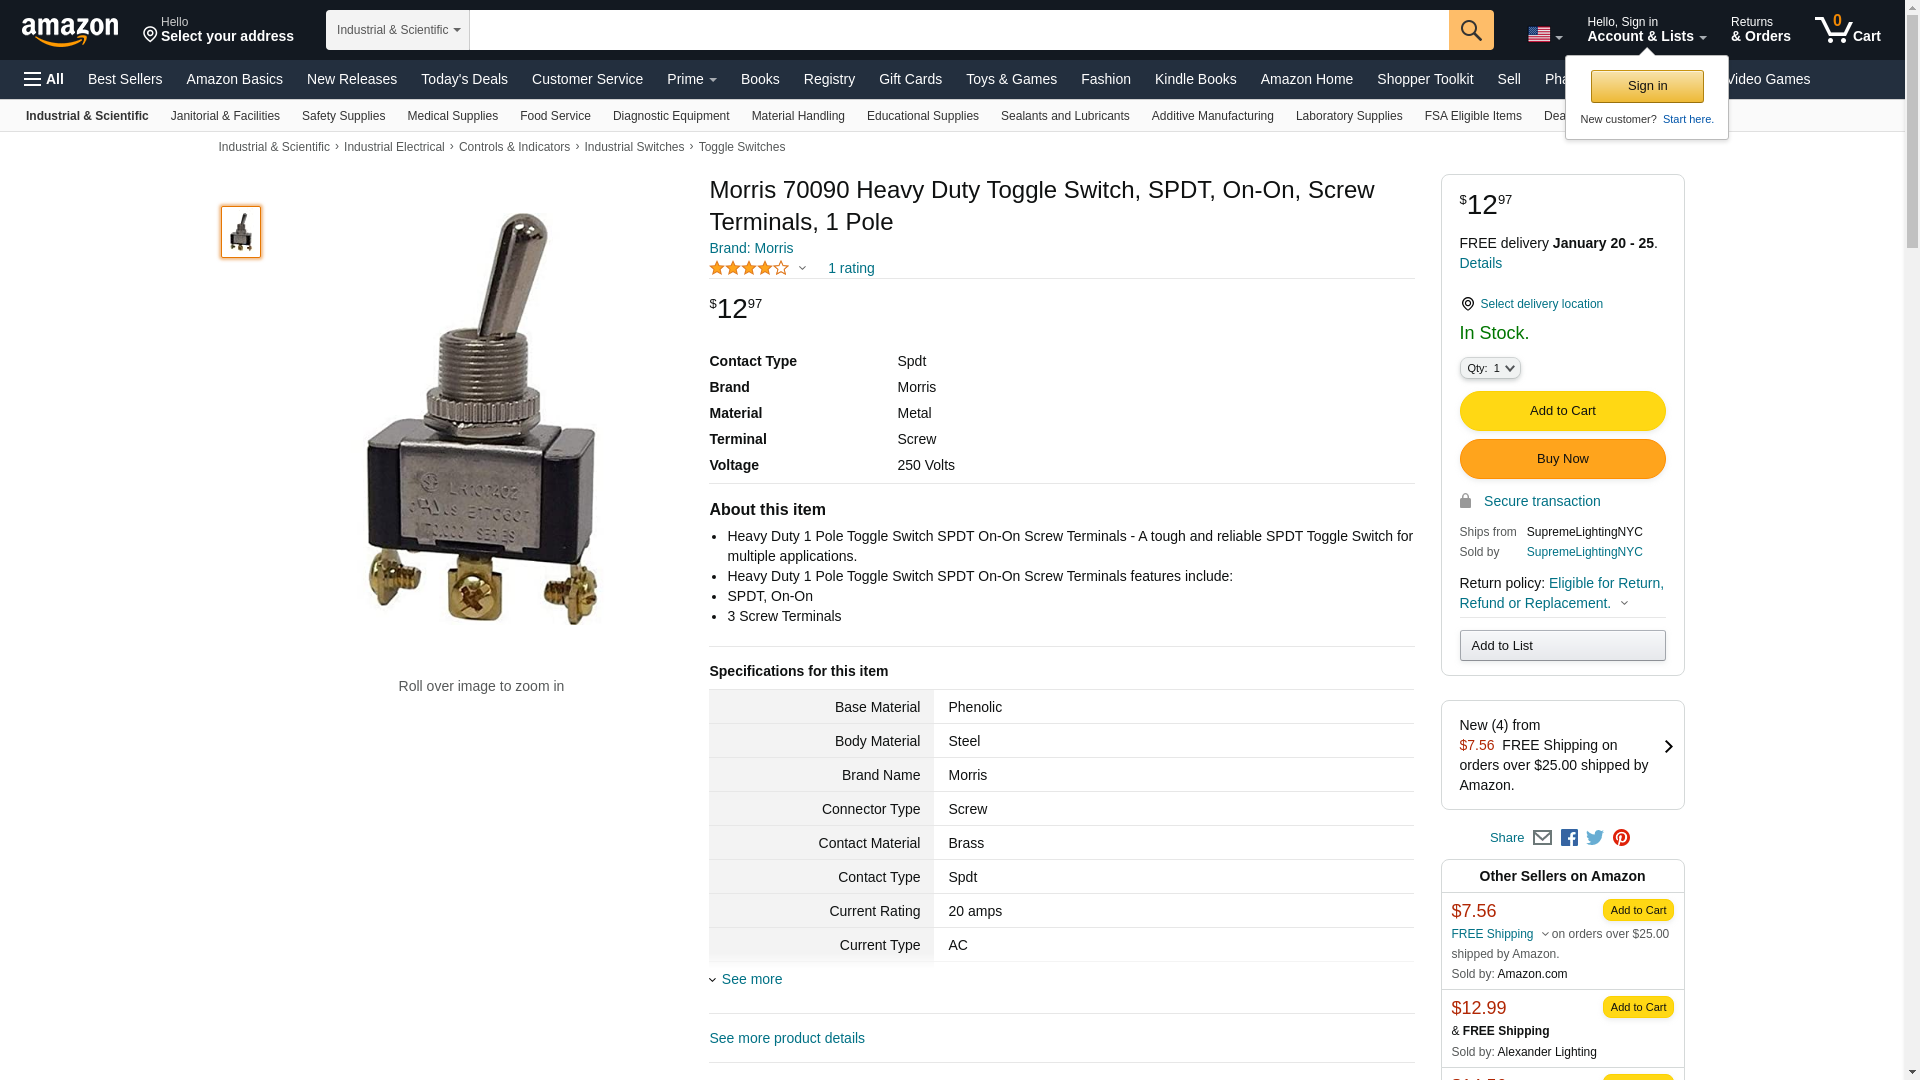This screenshot has height=1080, width=1920.
Task: Share product on Twitter
Action: (1595, 838)
